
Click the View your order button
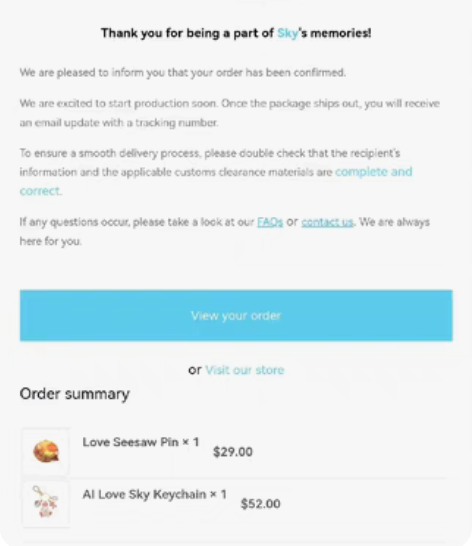(x=236, y=315)
